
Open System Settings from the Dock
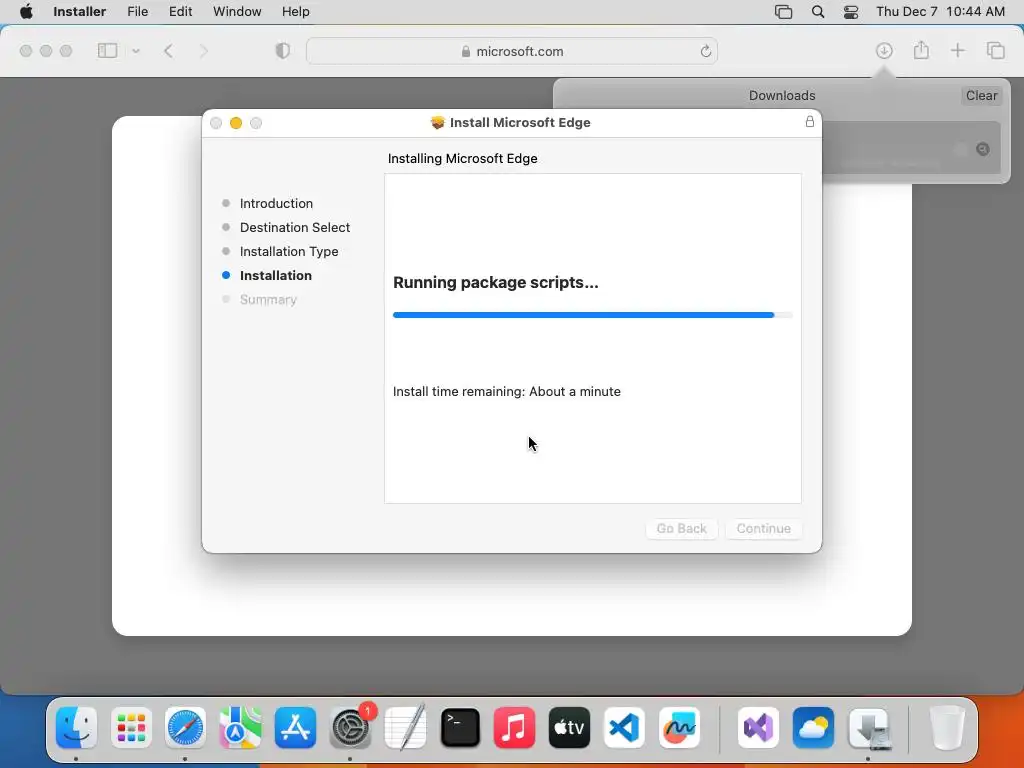tap(351, 728)
